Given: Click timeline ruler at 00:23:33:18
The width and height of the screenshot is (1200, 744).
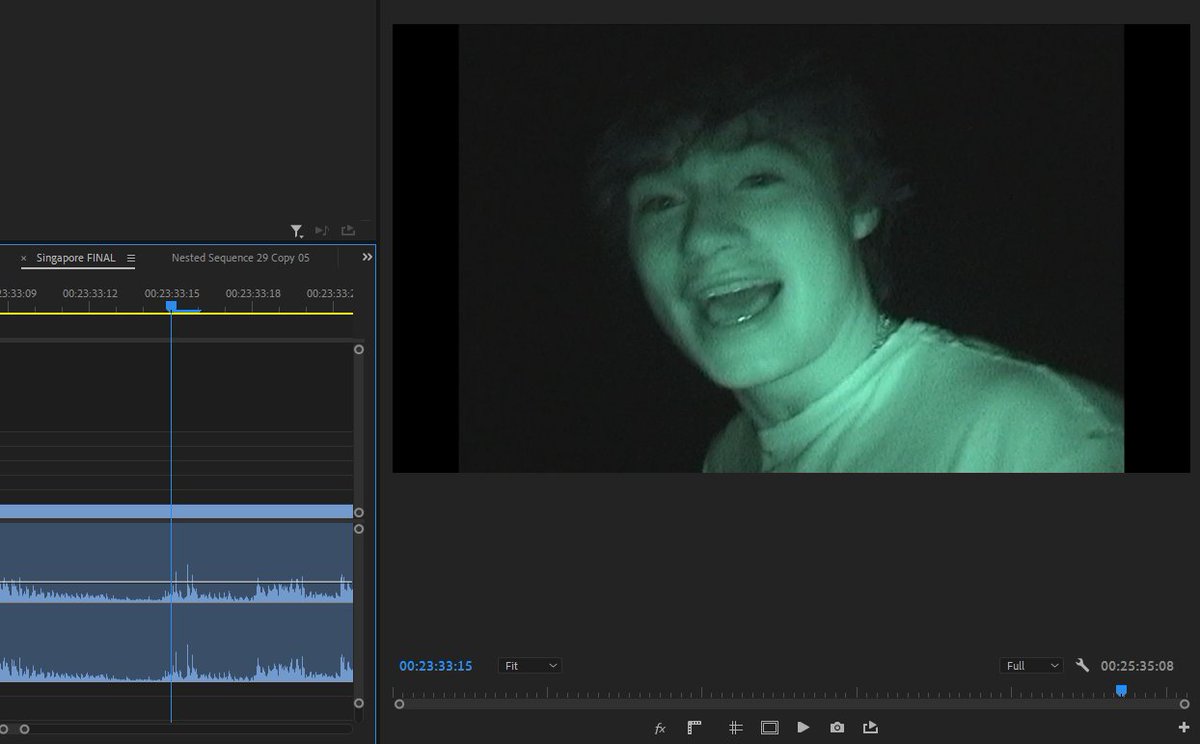Looking at the screenshot, I should pos(253,293).
